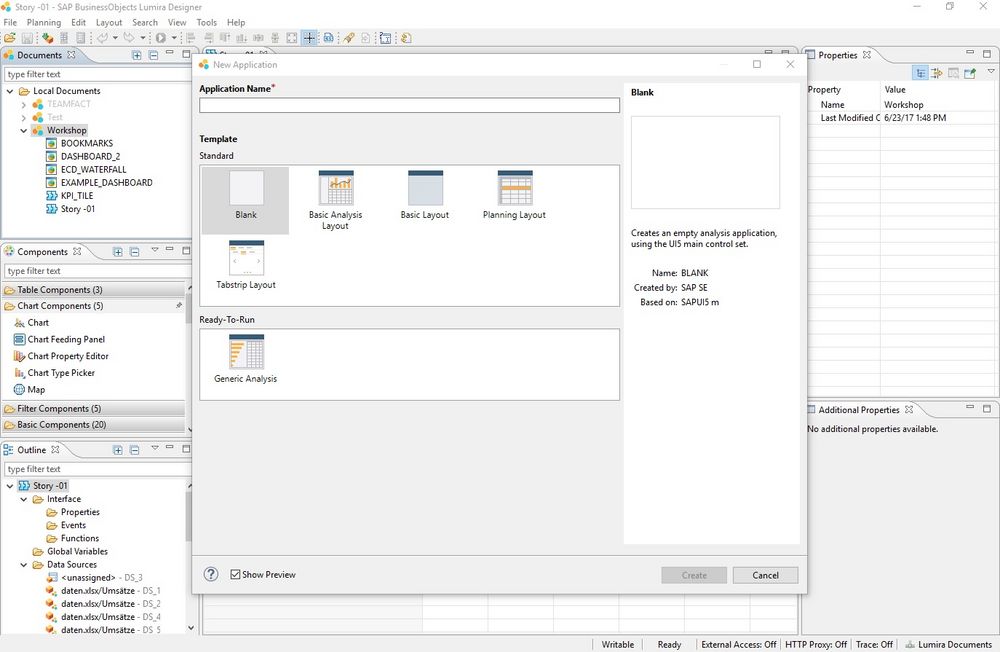
Task: Open Components panel view menu arrow
Action: coord(154,250)
